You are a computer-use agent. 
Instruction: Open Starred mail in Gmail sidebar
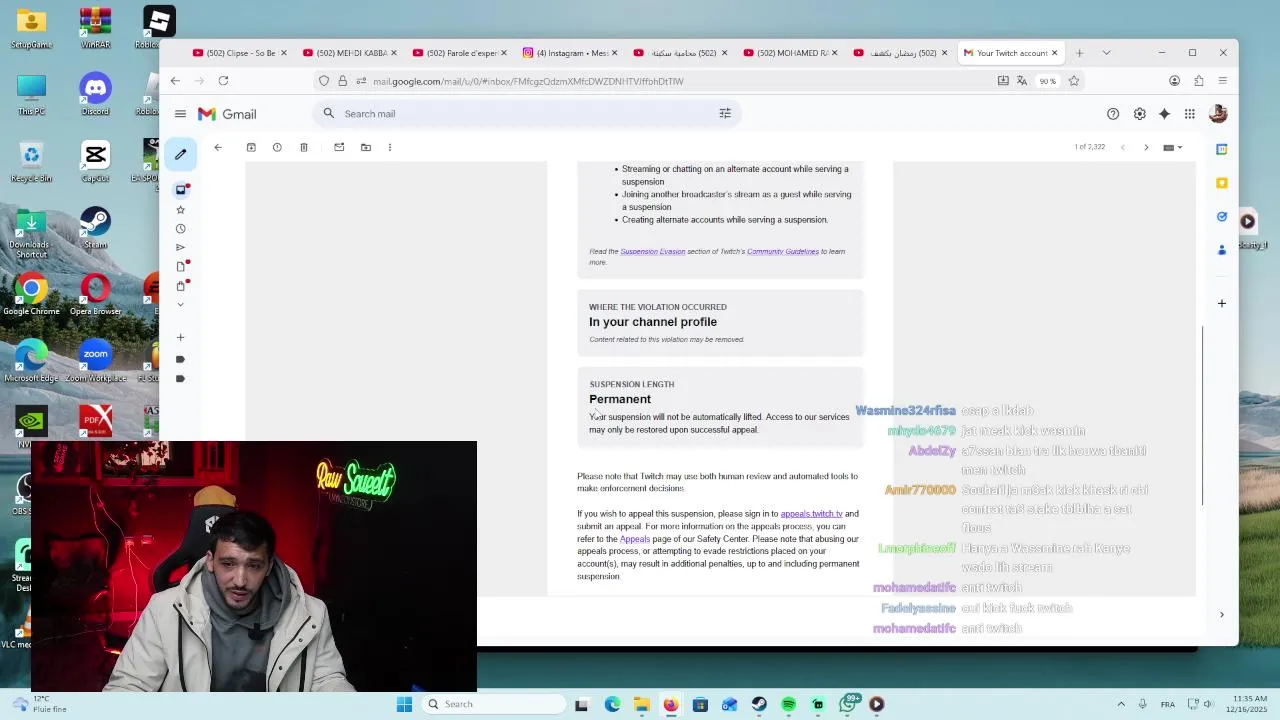(x=181, y=210)
